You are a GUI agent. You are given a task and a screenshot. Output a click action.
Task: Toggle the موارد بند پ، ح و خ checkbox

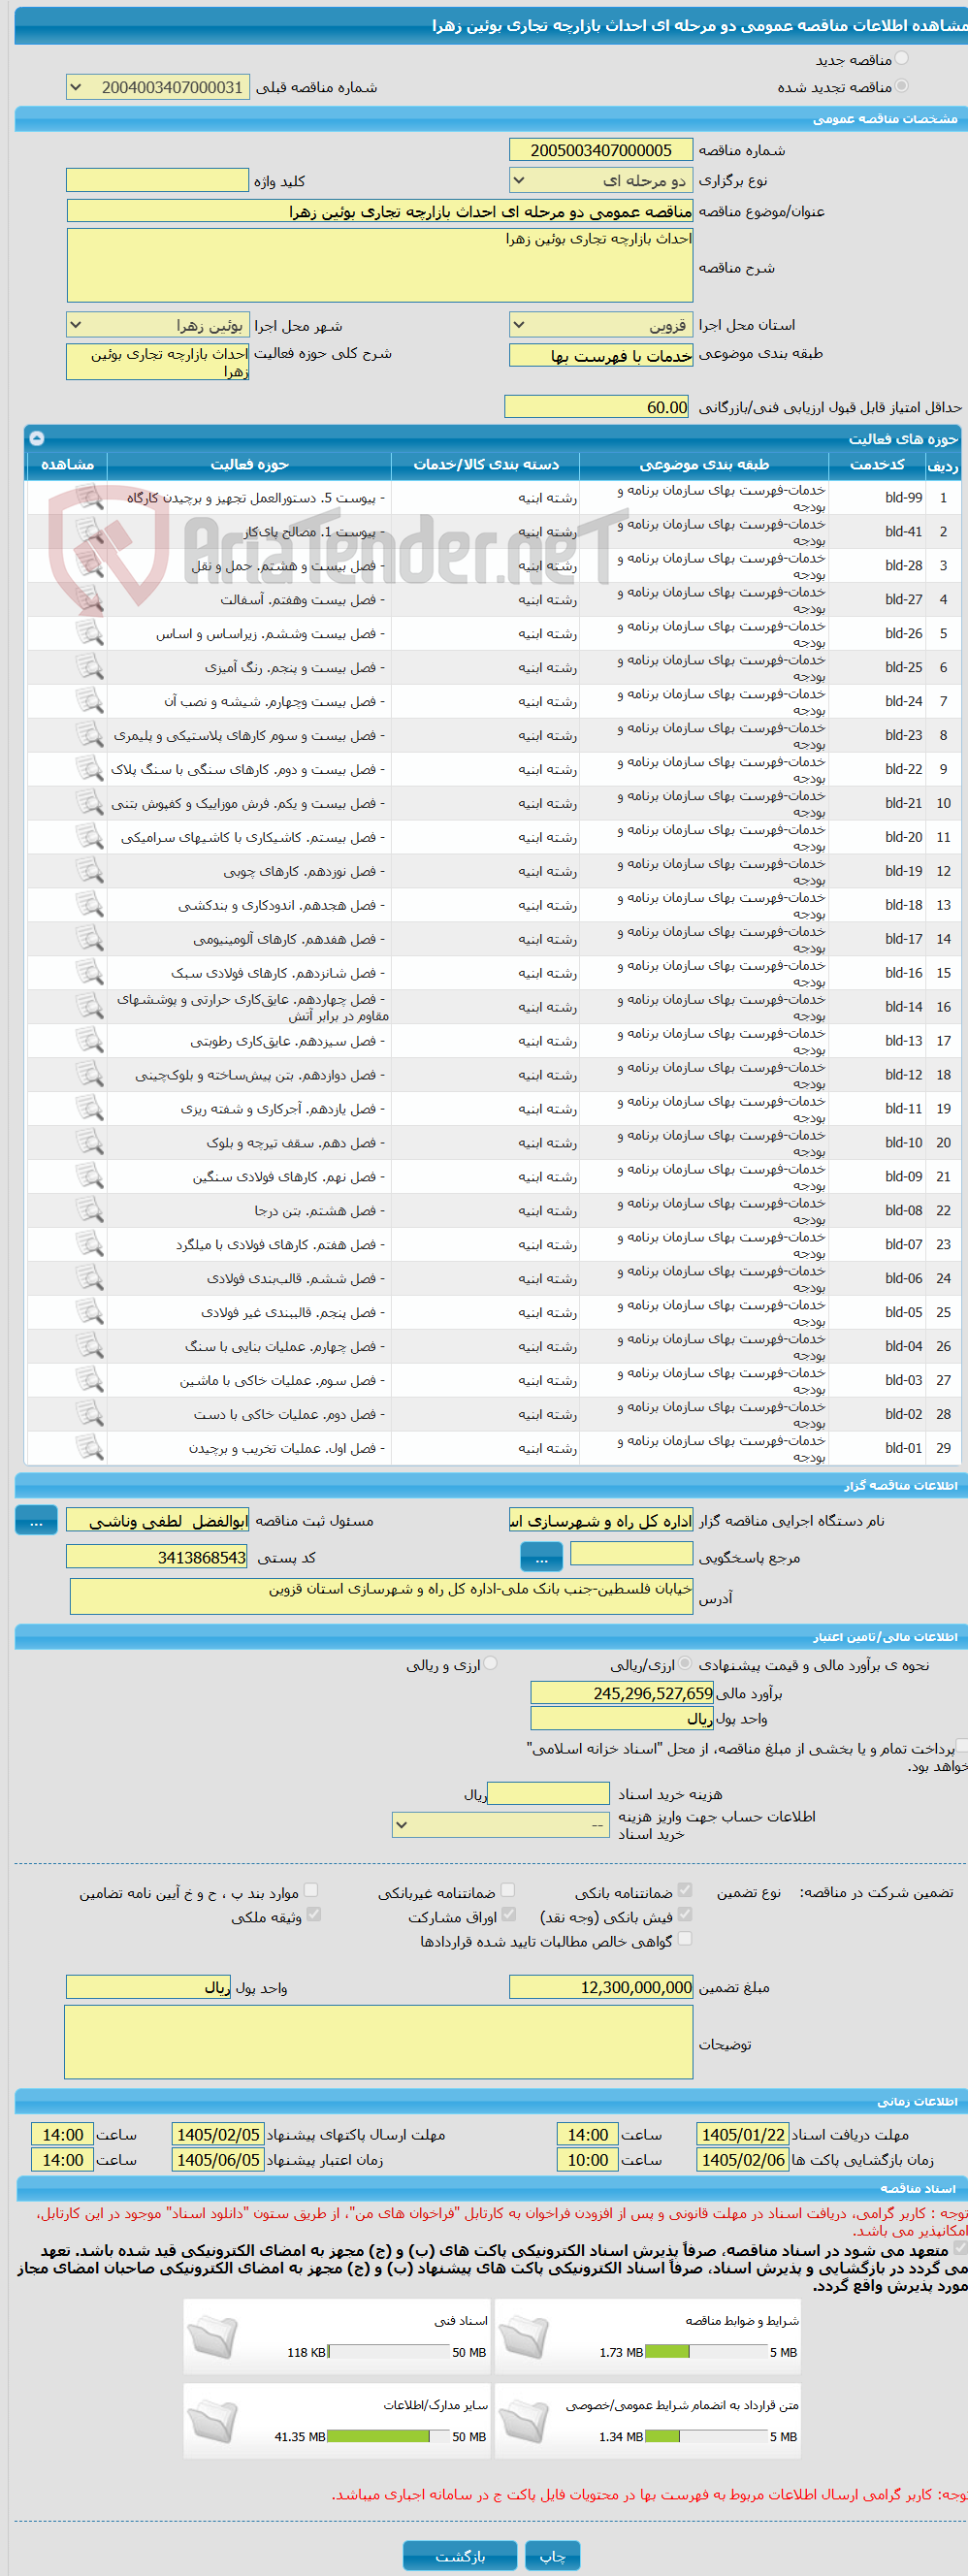point(311,1890)
